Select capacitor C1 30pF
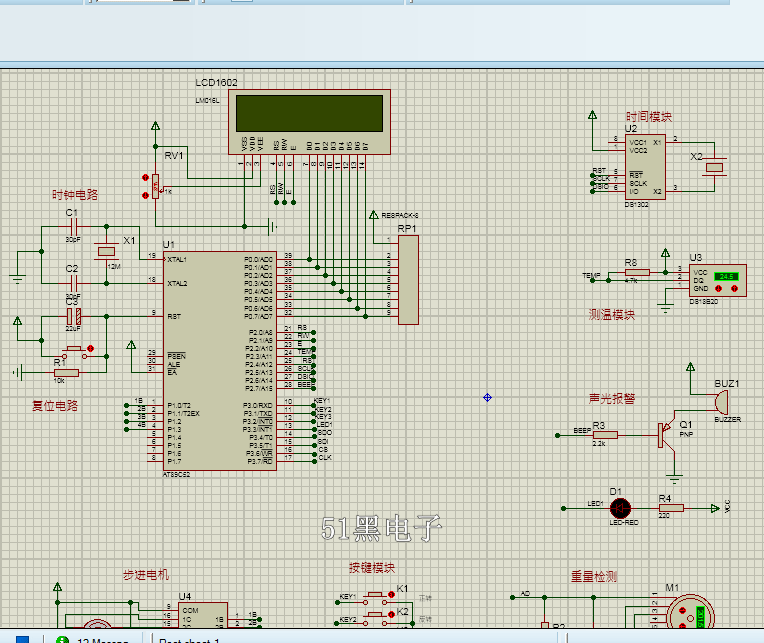 pyautogui.click(x=73, y=227)
